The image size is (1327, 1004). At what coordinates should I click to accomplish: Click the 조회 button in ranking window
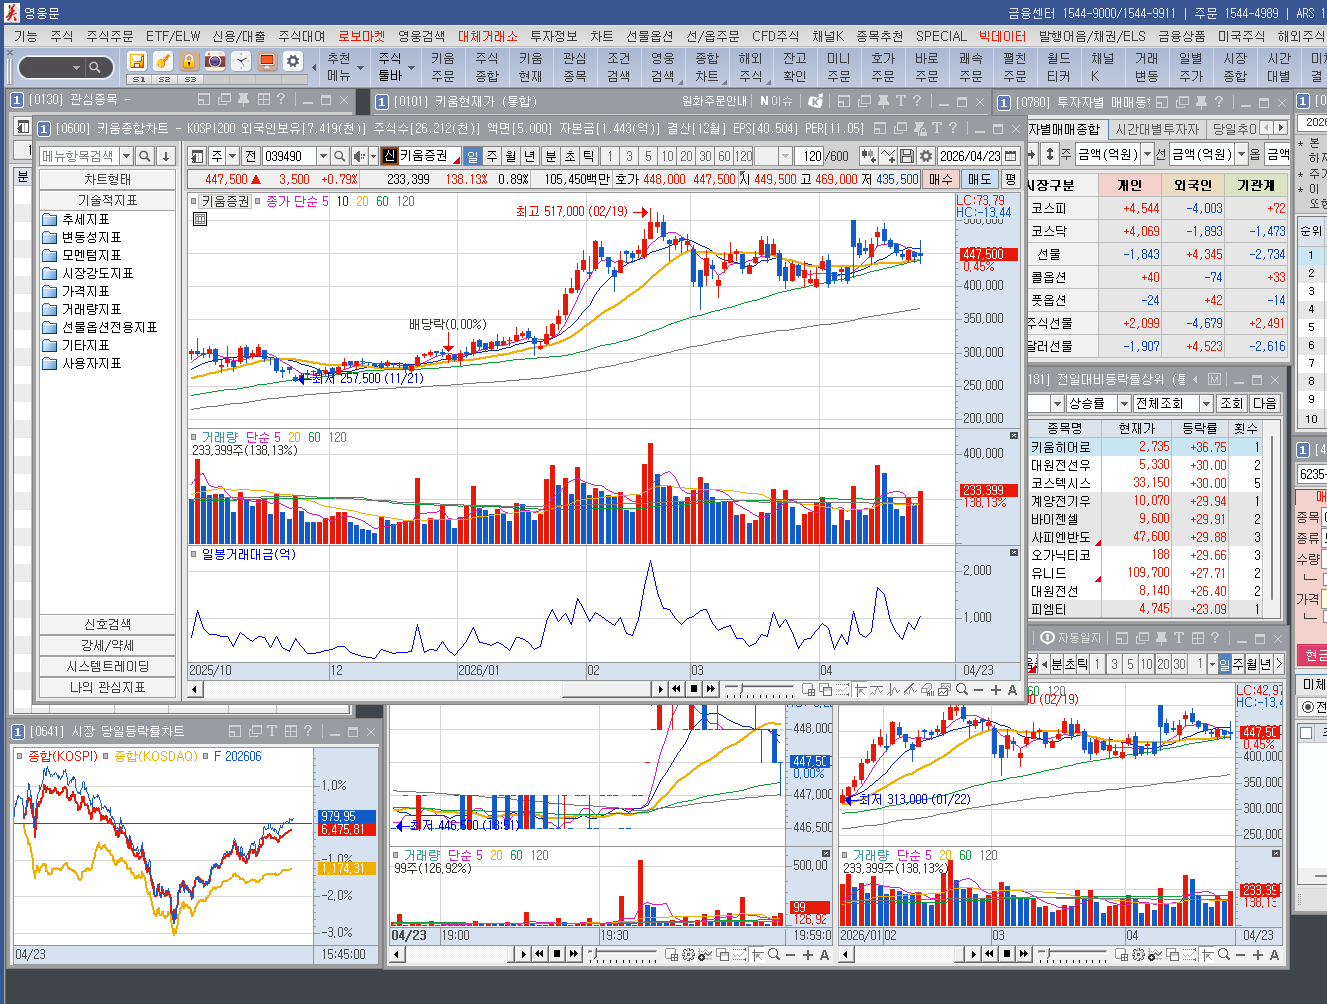click(1231, 403)
